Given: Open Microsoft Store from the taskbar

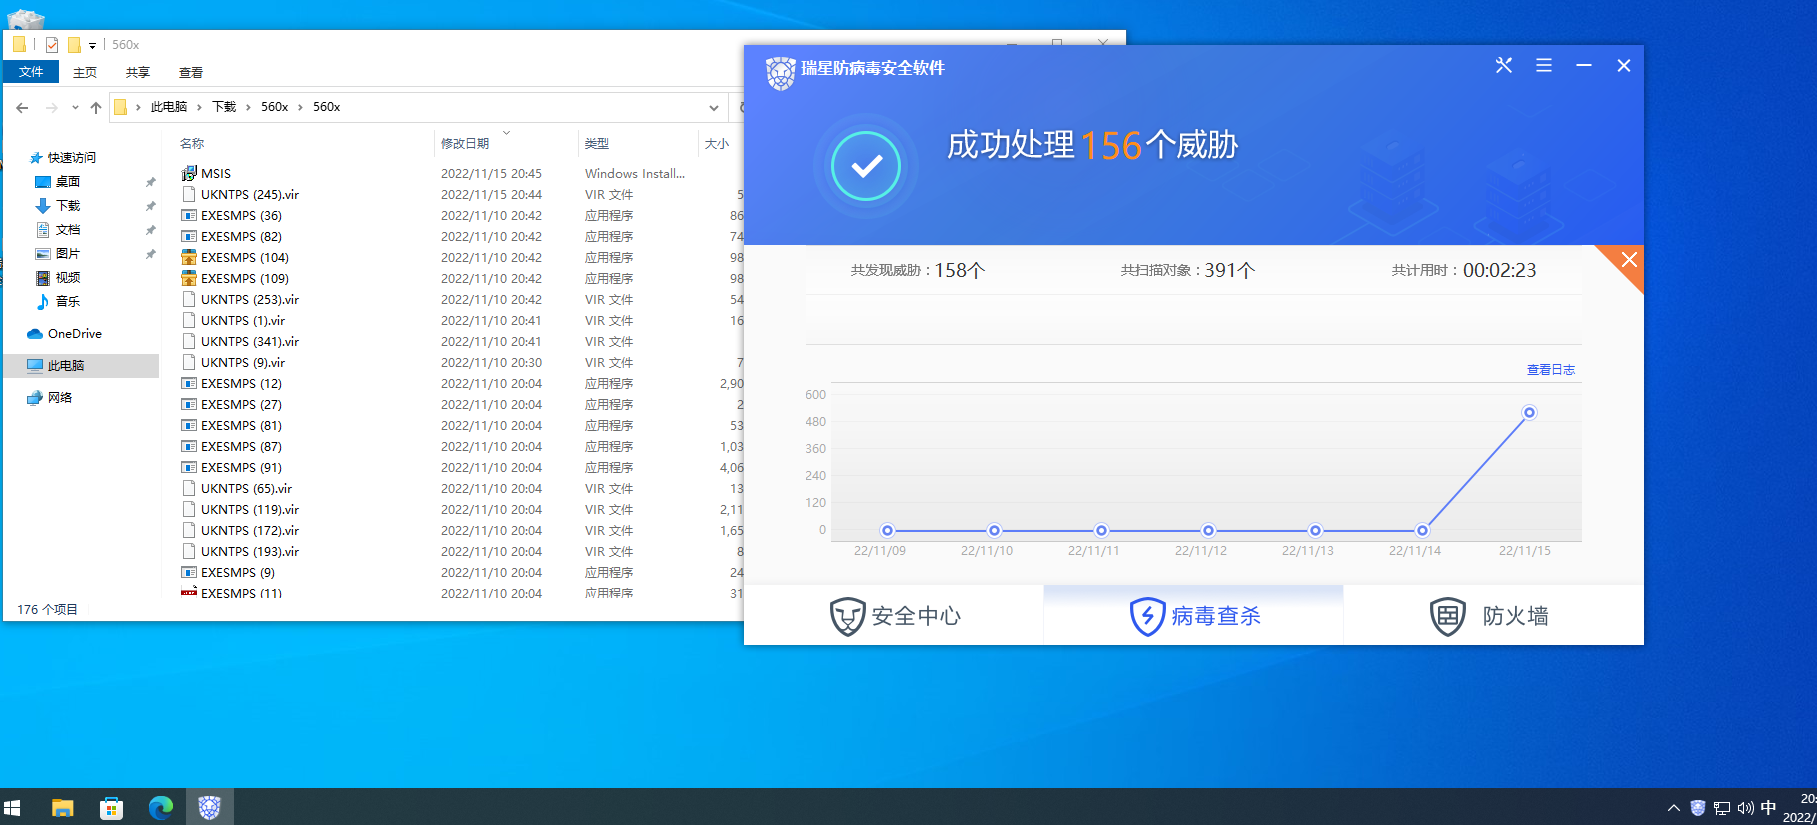Looking at the screenshot, I should (112, 807).
